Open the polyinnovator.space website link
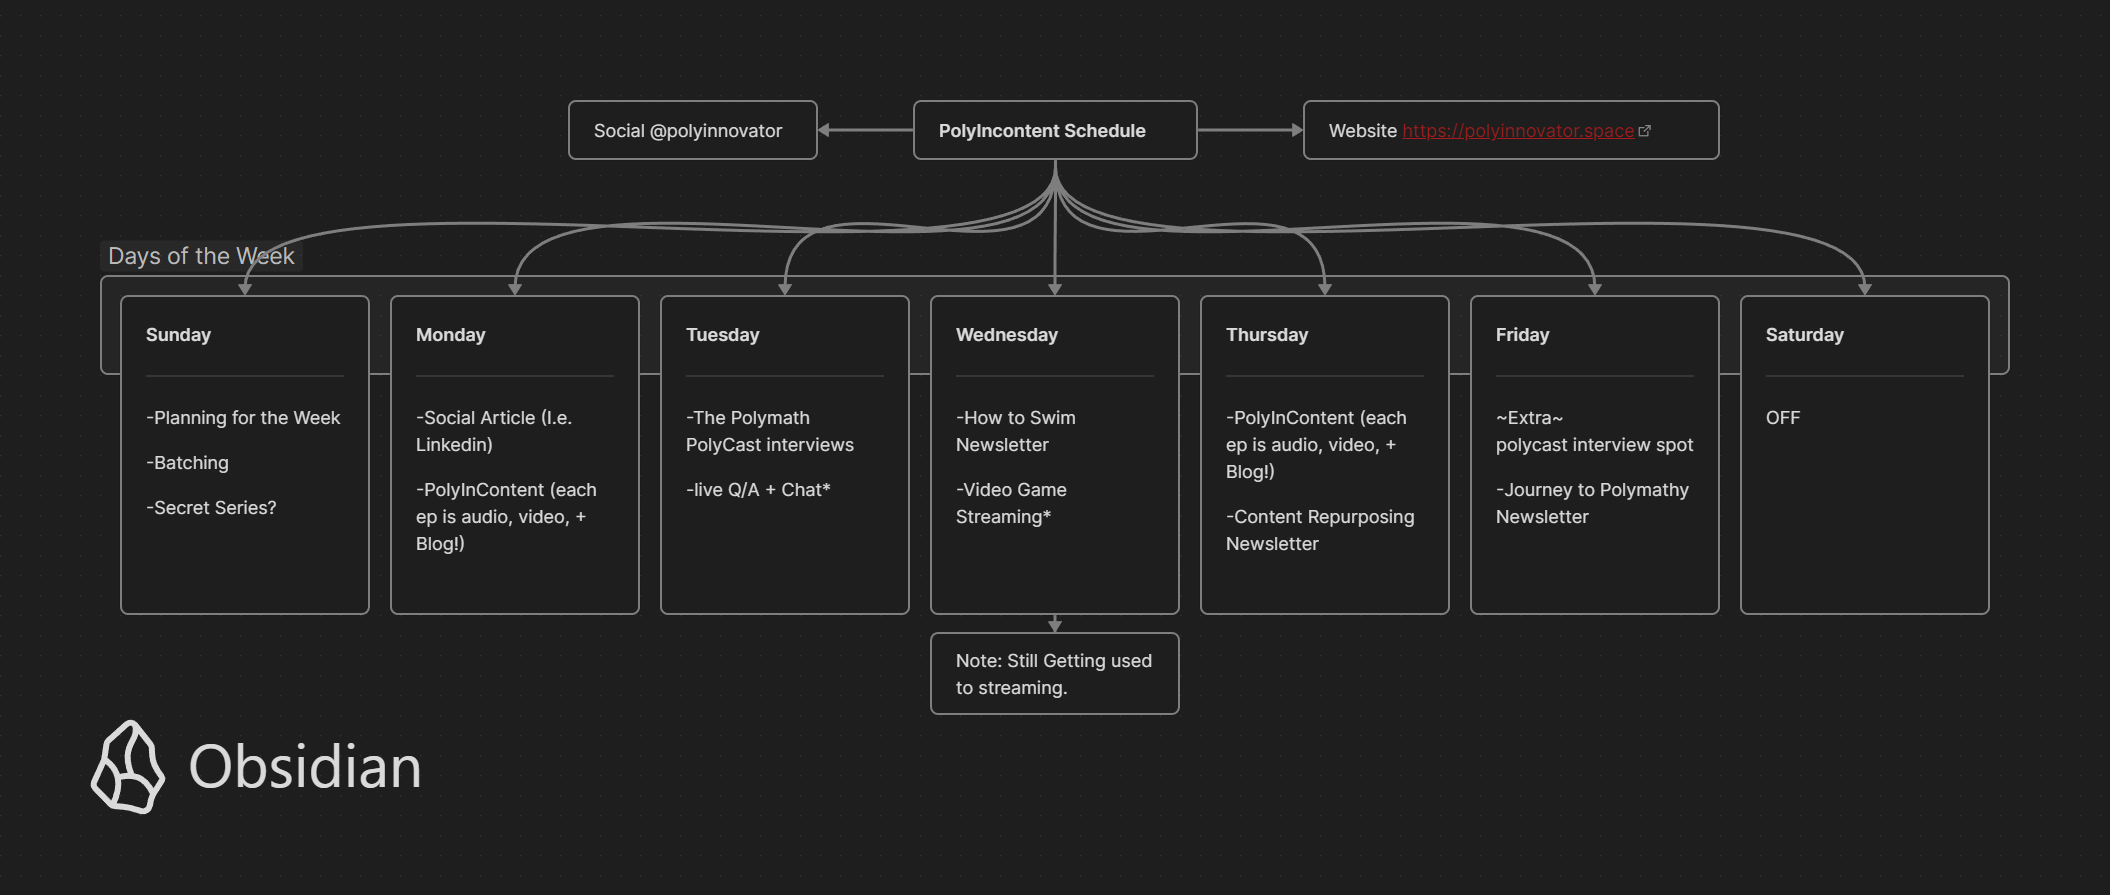The image size is (2110, 895). pyautogui.click(x=1517, y=131)
